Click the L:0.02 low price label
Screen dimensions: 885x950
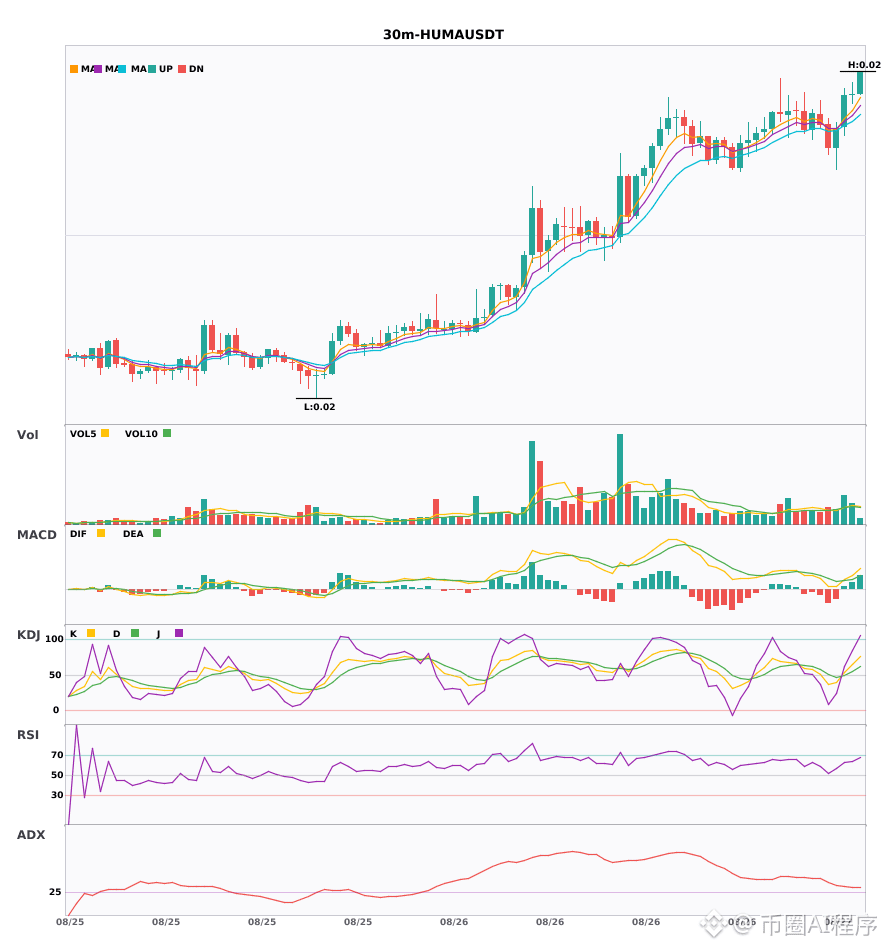(319, 407)
